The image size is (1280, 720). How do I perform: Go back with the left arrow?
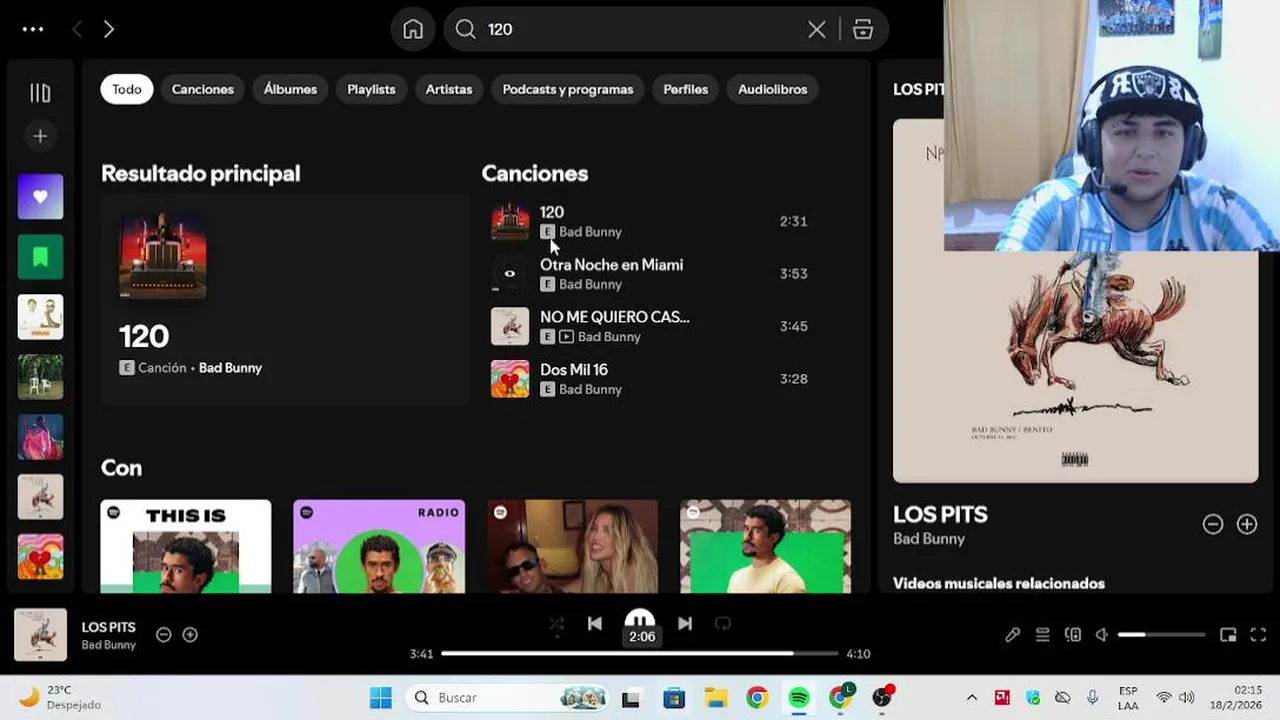77,29
